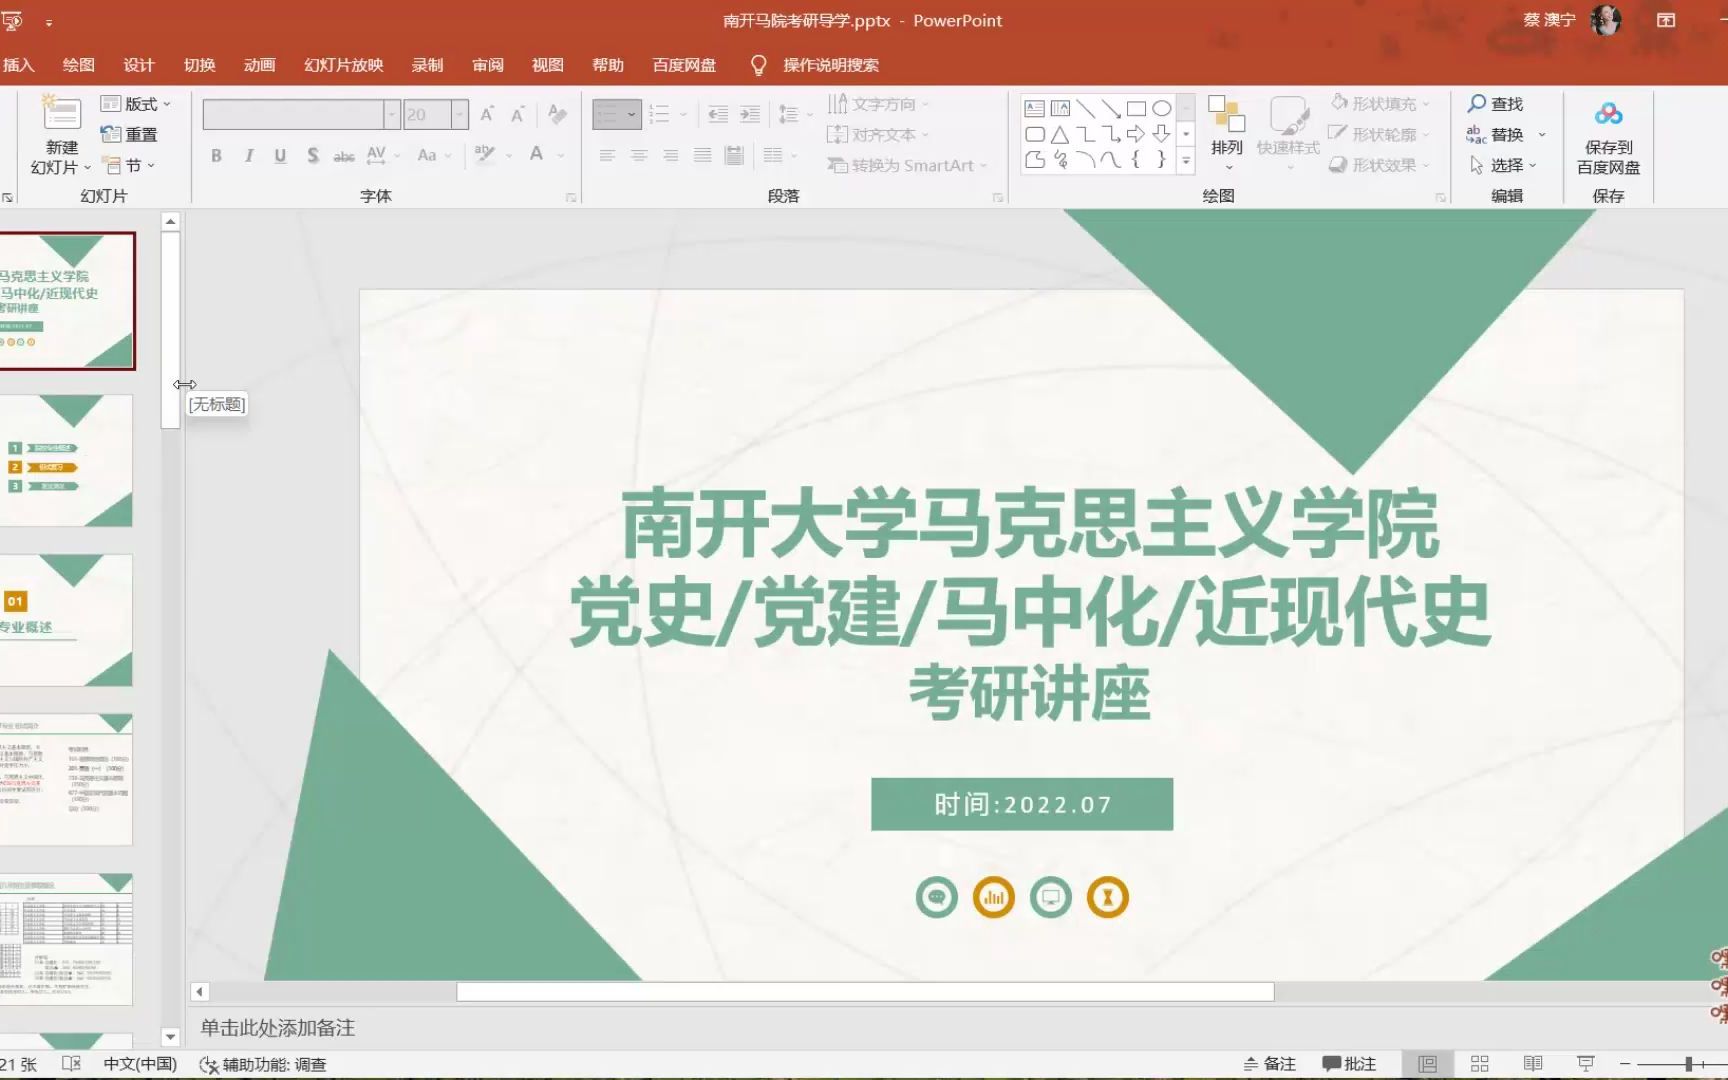The width and height of the screenshot is (1728, 1080).
Task: Open Shape Fill (形状填充) menu
Action: point(1380,104)
